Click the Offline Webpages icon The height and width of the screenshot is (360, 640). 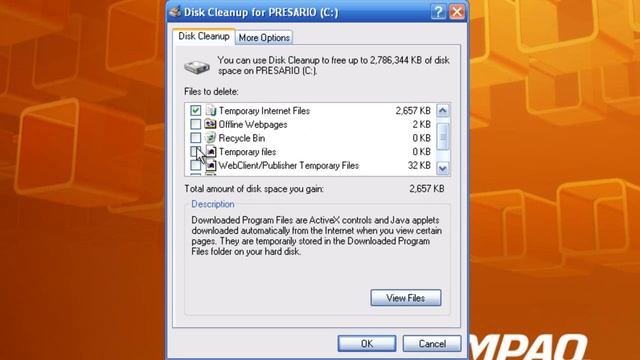click(211, 124)
